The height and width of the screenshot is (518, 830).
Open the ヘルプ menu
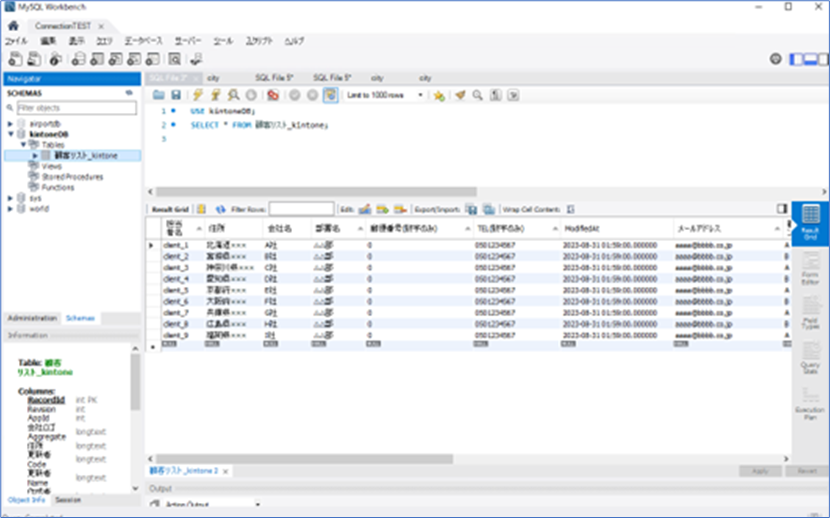294,41
